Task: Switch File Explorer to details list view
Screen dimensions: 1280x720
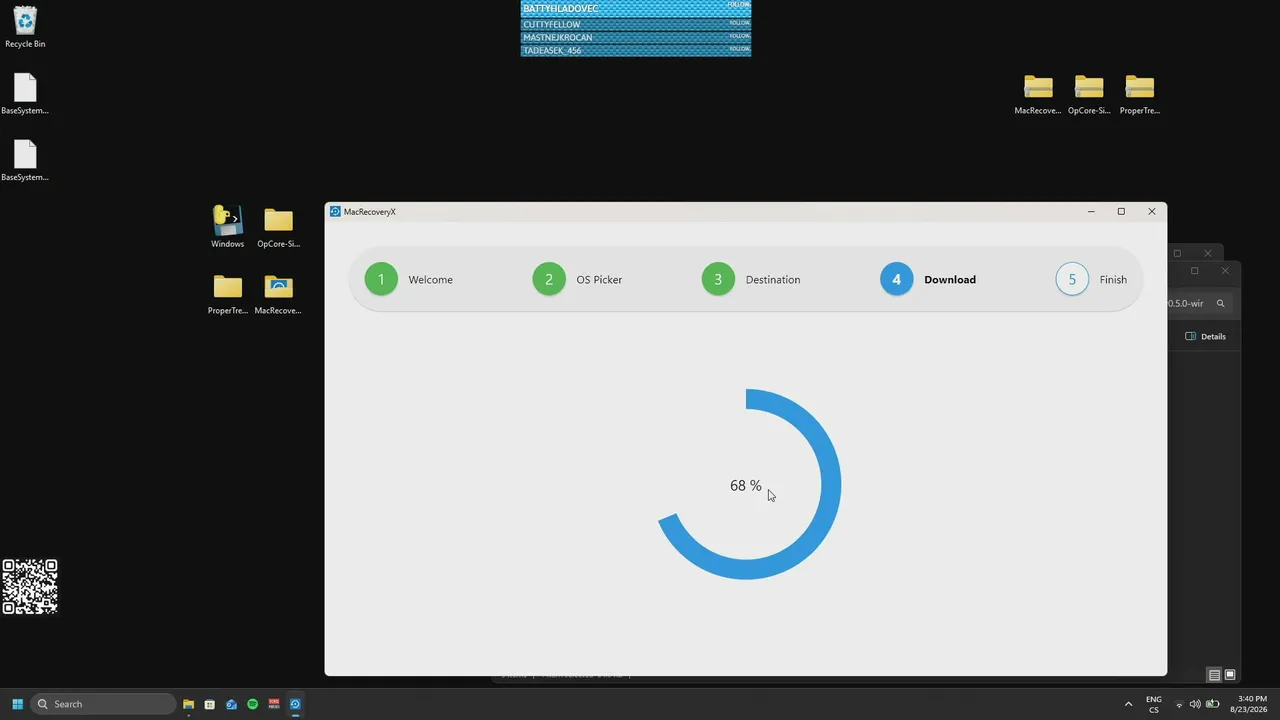Action: (x=1214, y=675)
